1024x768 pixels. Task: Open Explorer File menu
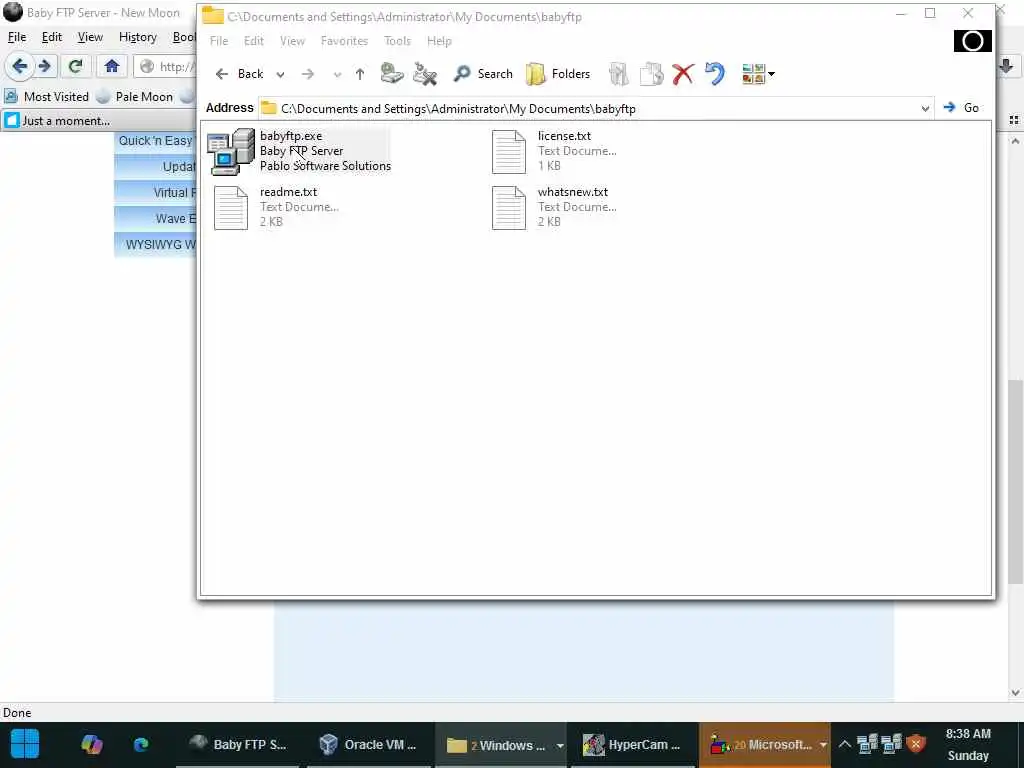(x=219, y=40)
